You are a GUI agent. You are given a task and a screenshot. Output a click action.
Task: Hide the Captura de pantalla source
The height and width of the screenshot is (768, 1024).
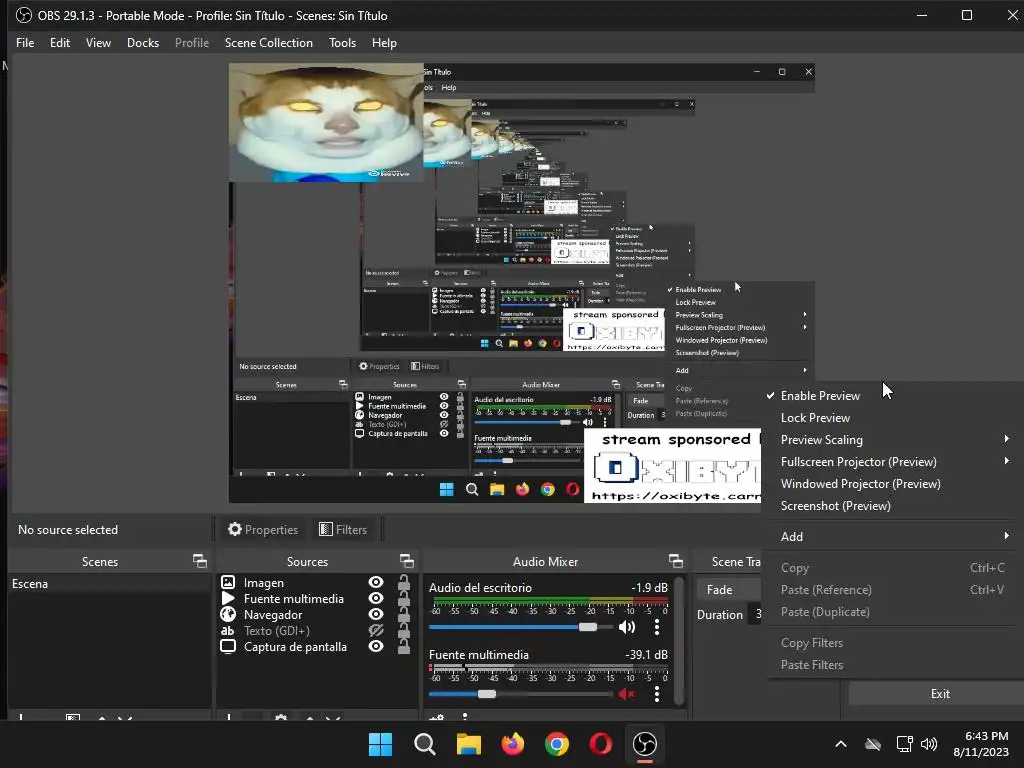[376, 647]
